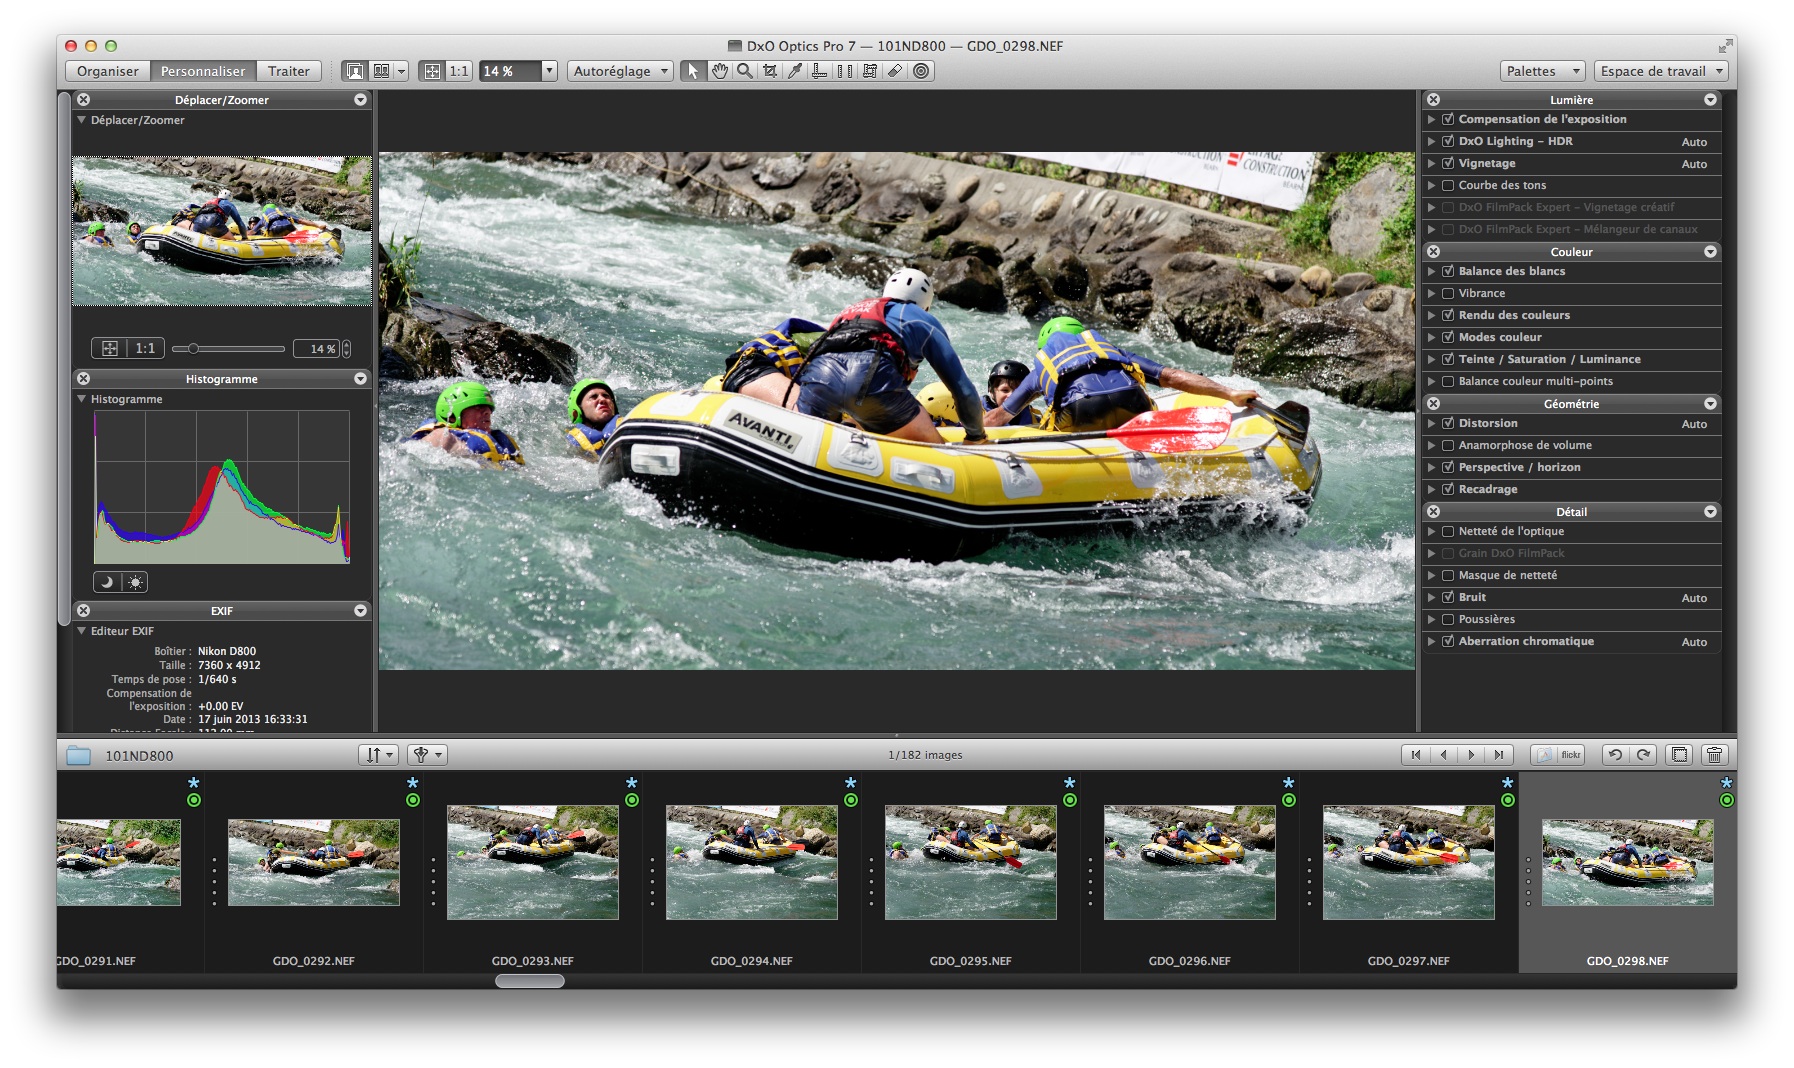
Task: Go to next image
Action: (1471, 755)
